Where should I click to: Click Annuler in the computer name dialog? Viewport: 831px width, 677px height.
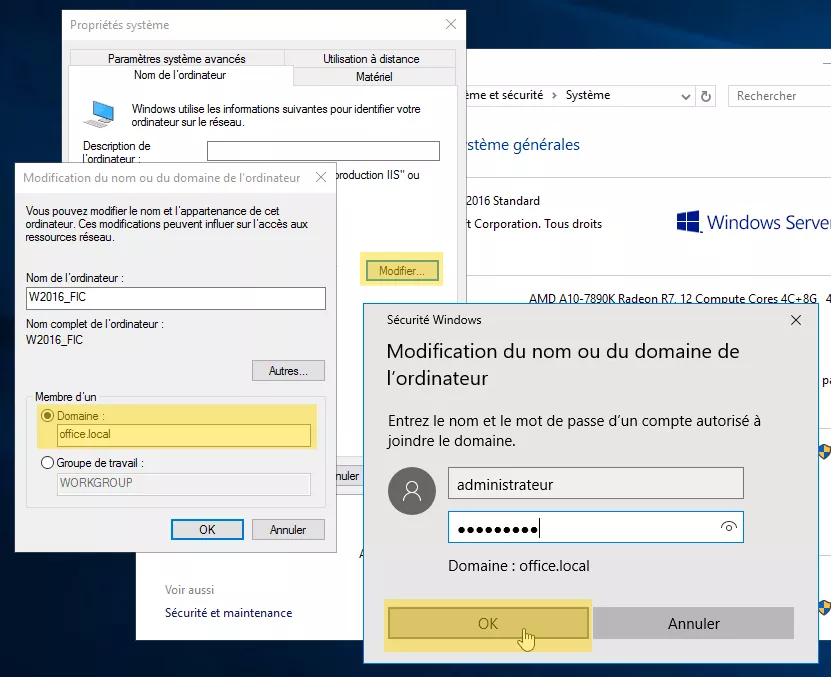(288, 530)
